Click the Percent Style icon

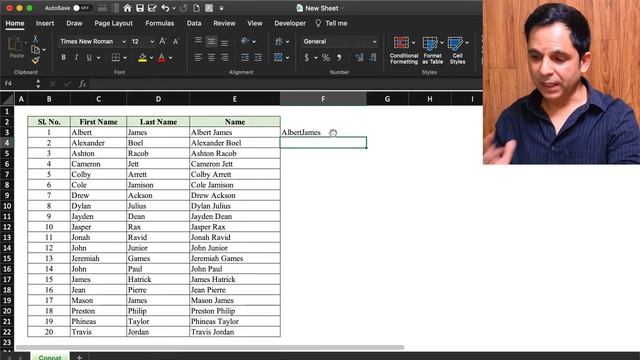326,58
